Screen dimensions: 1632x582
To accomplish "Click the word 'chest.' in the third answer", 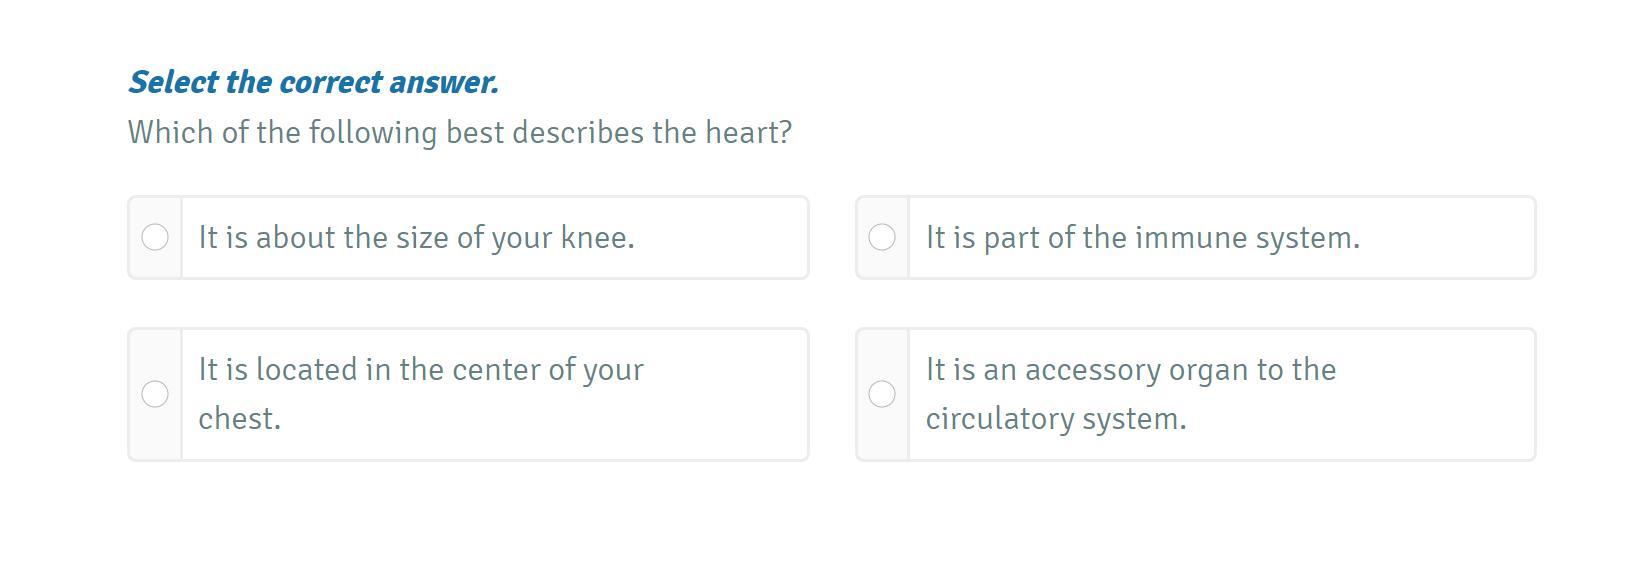I will pyautogui.click(x=240, y=419).
